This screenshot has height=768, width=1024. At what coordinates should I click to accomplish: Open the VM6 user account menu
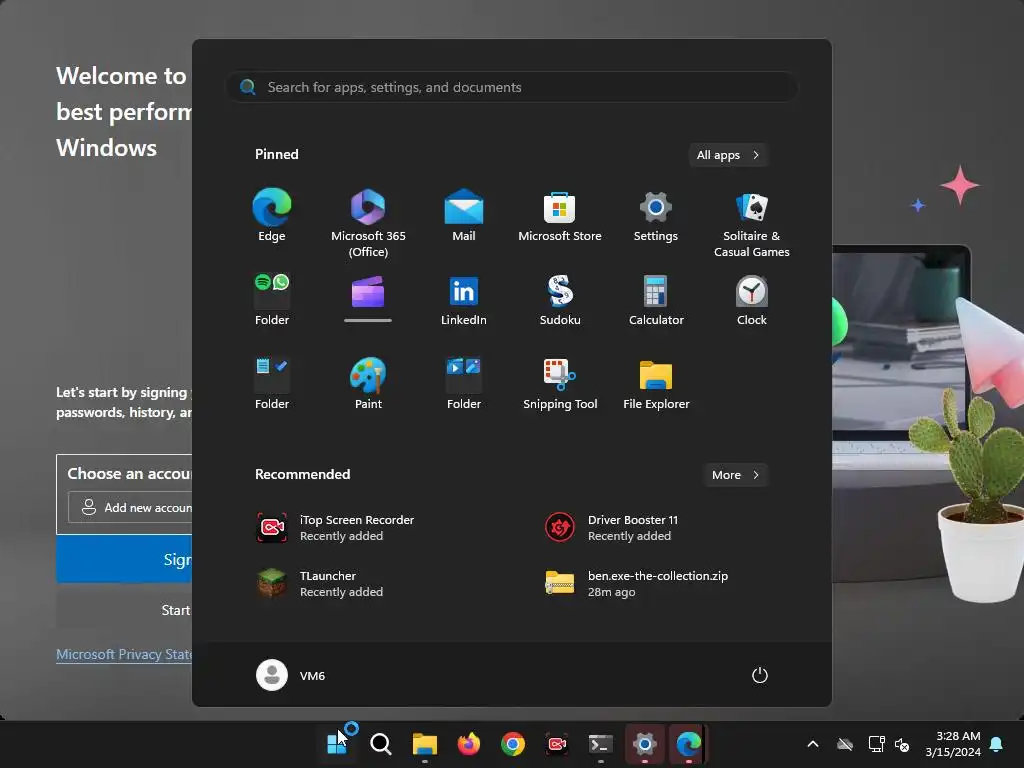[x=291, y=675]
